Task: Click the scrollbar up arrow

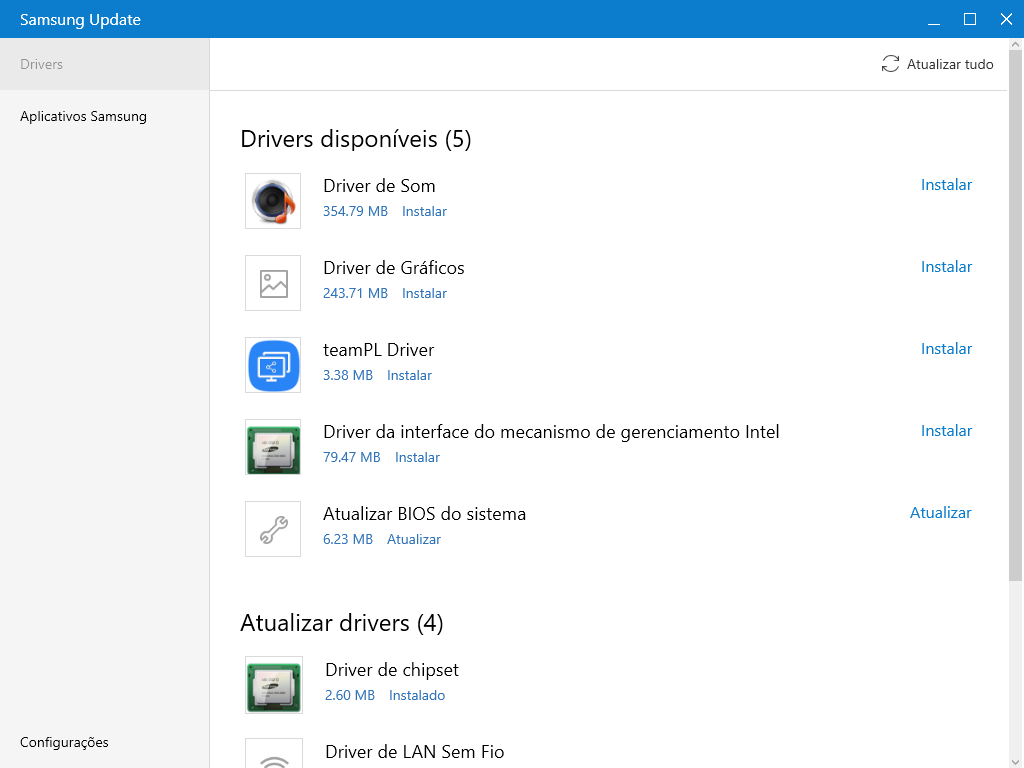Action: (x=1015, y=44)
